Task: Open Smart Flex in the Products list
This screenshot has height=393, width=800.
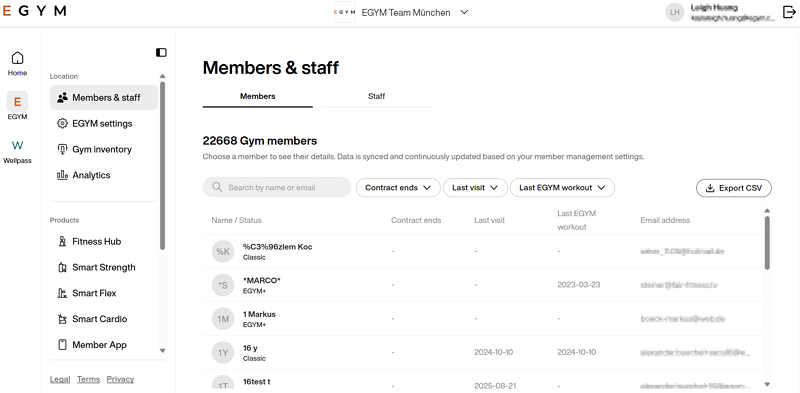Action: (104, 293)
